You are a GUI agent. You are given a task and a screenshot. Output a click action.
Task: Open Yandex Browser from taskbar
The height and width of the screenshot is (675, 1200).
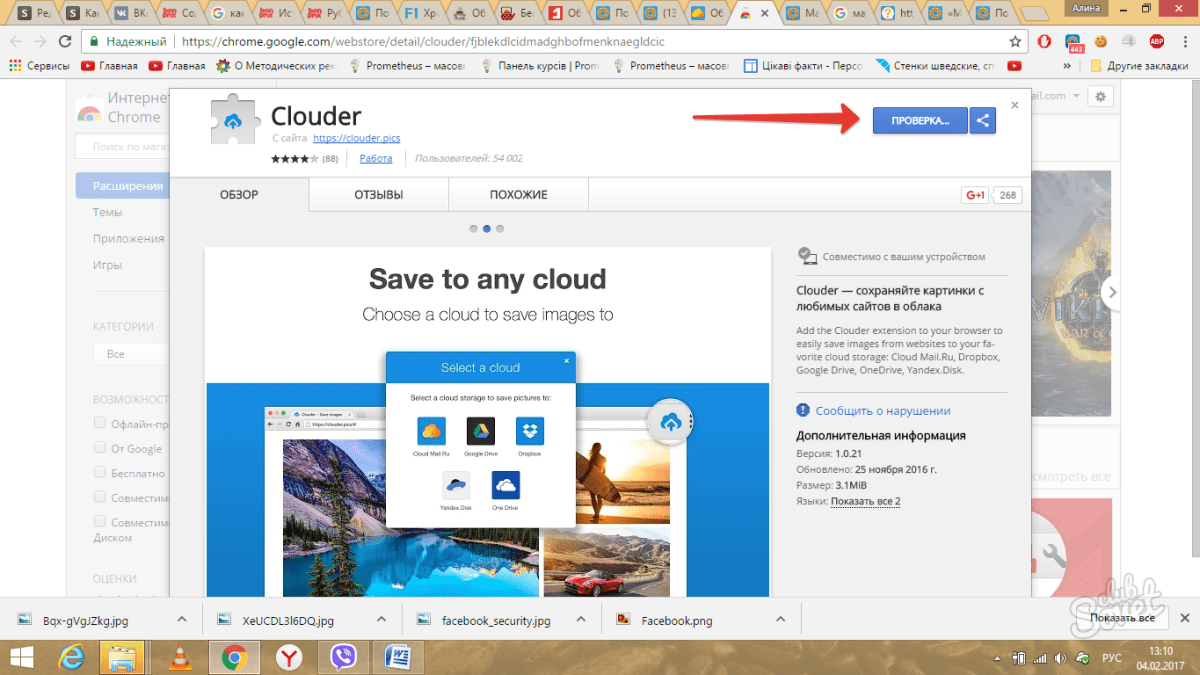289,656
